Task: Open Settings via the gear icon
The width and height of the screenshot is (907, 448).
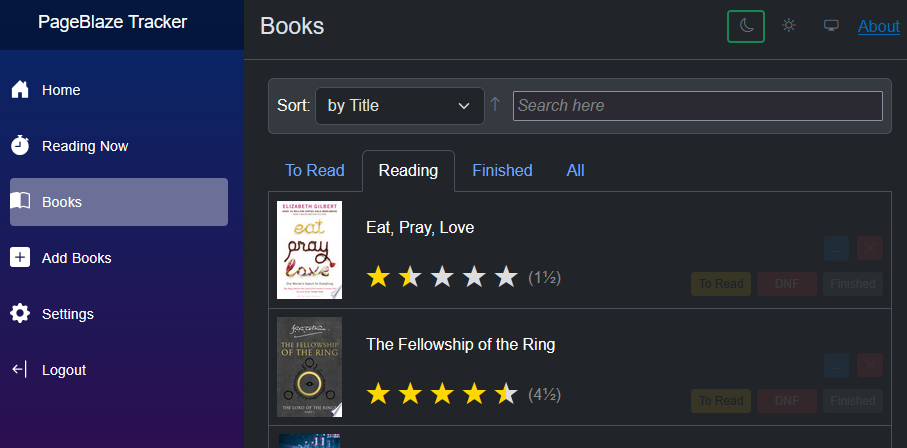Action: [x=20, y=314]
